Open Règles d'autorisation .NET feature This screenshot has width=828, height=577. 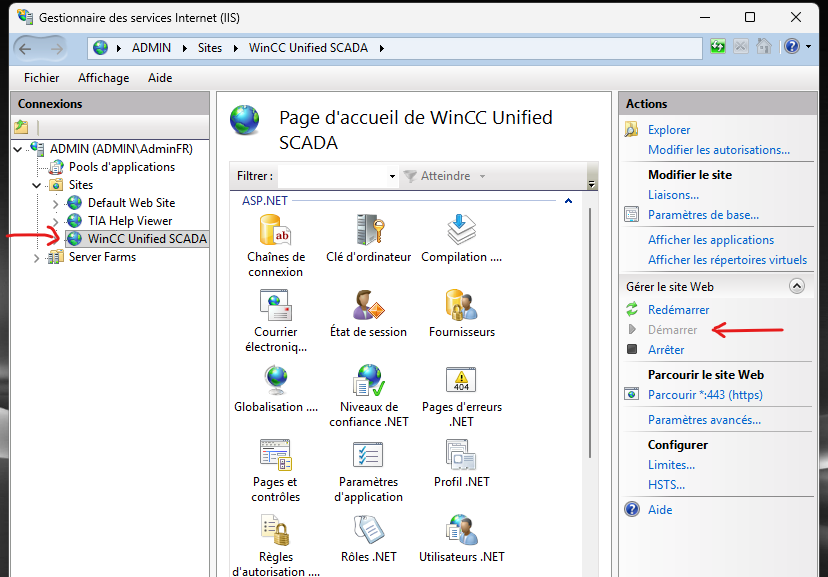point(276,545)
